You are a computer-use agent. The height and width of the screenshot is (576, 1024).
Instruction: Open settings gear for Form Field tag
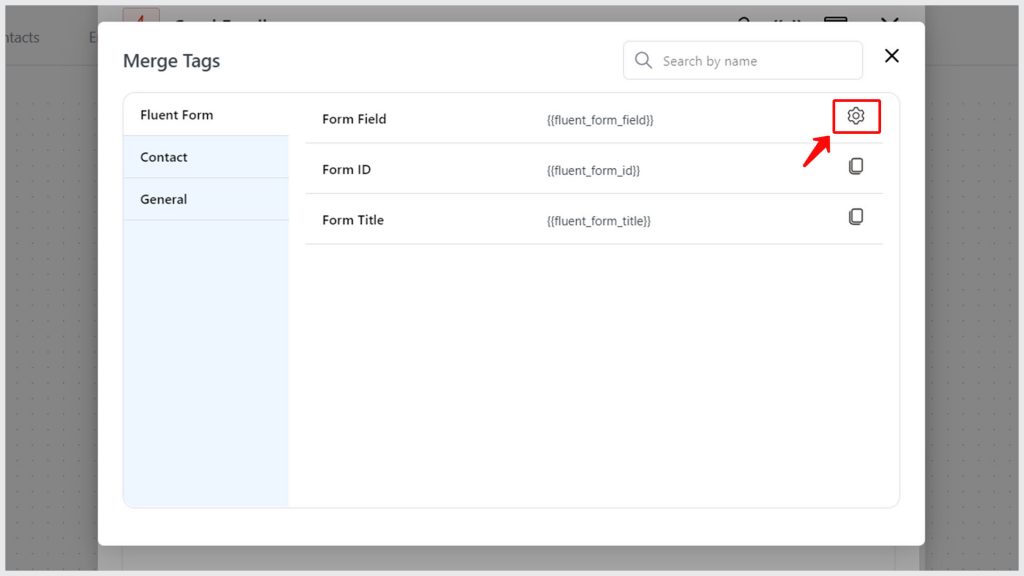coord(856,116)
